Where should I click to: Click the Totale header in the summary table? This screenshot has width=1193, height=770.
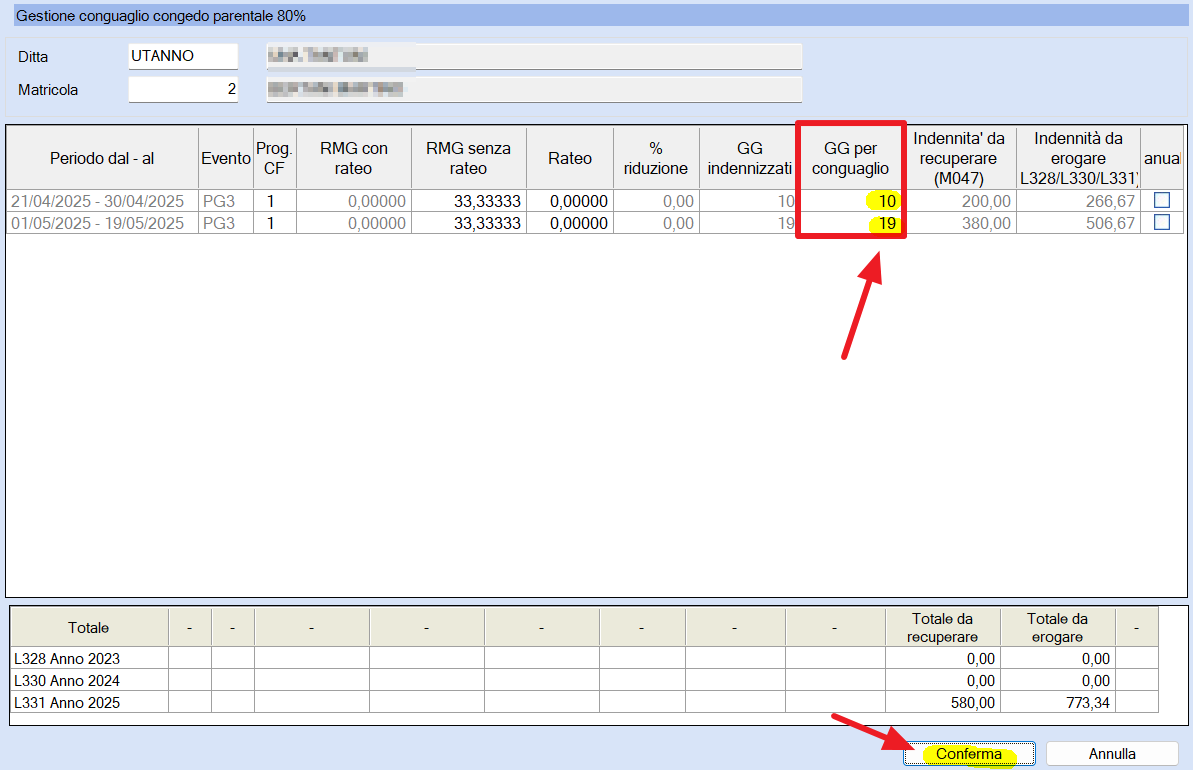[x=89, y=628]
